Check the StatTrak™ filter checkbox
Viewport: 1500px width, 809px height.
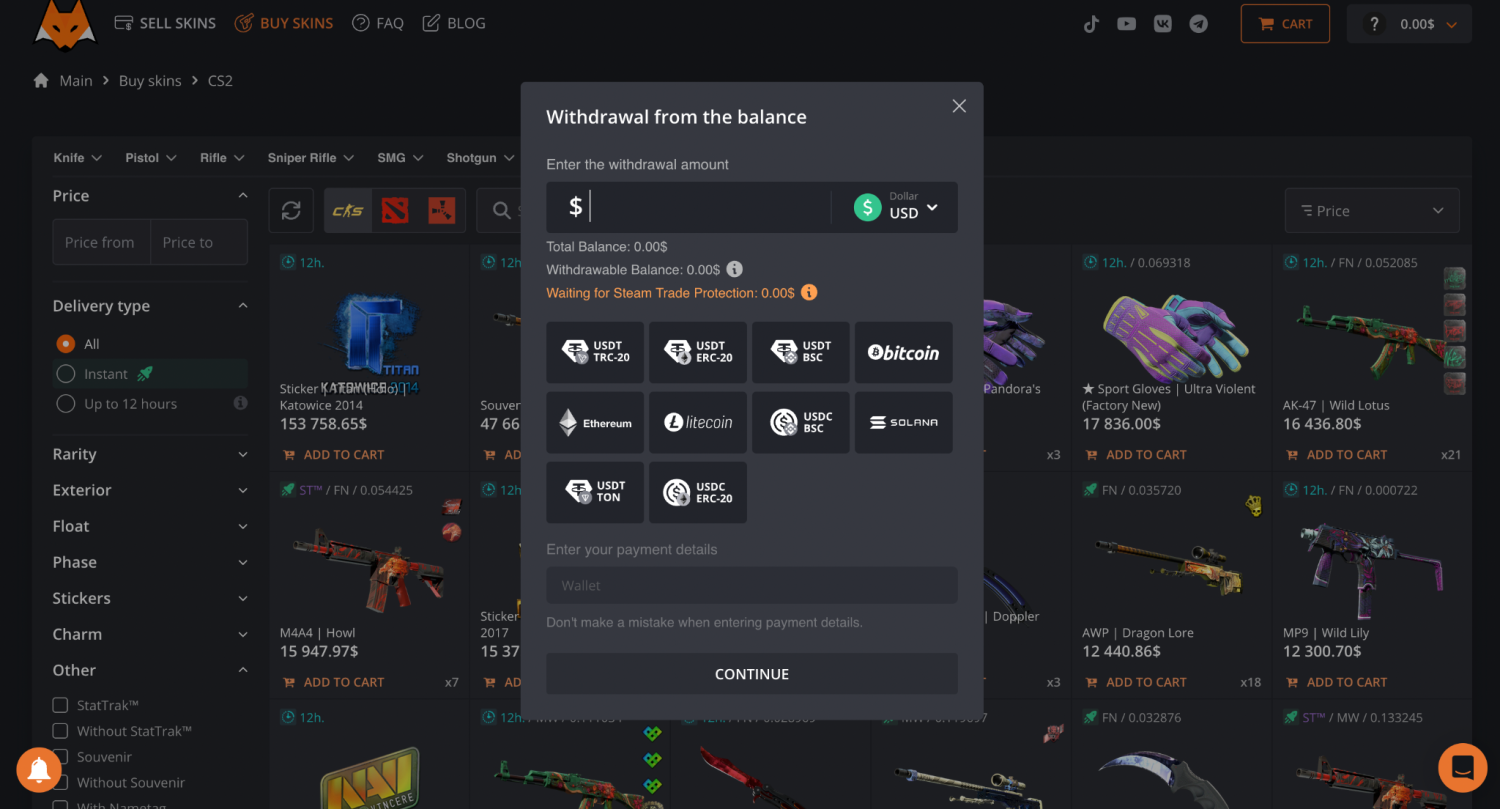[60, 704]
